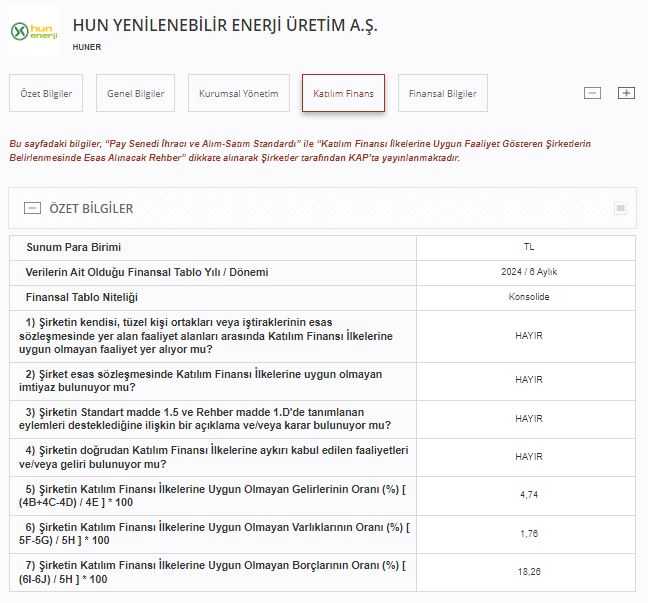
Task: Open the Özet Bilgiler tab
Action: click(46, 93)
